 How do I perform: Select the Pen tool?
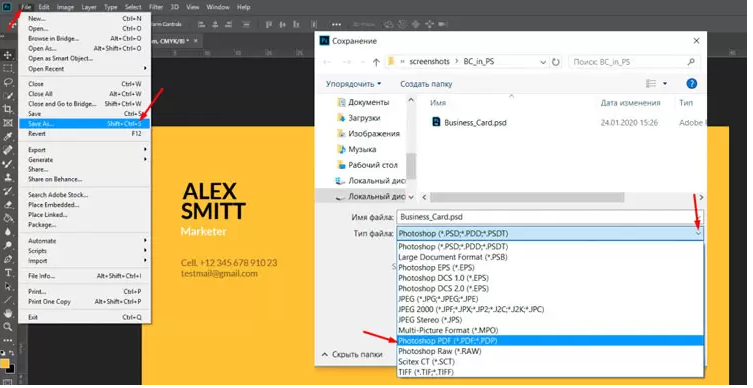(8, 259)
